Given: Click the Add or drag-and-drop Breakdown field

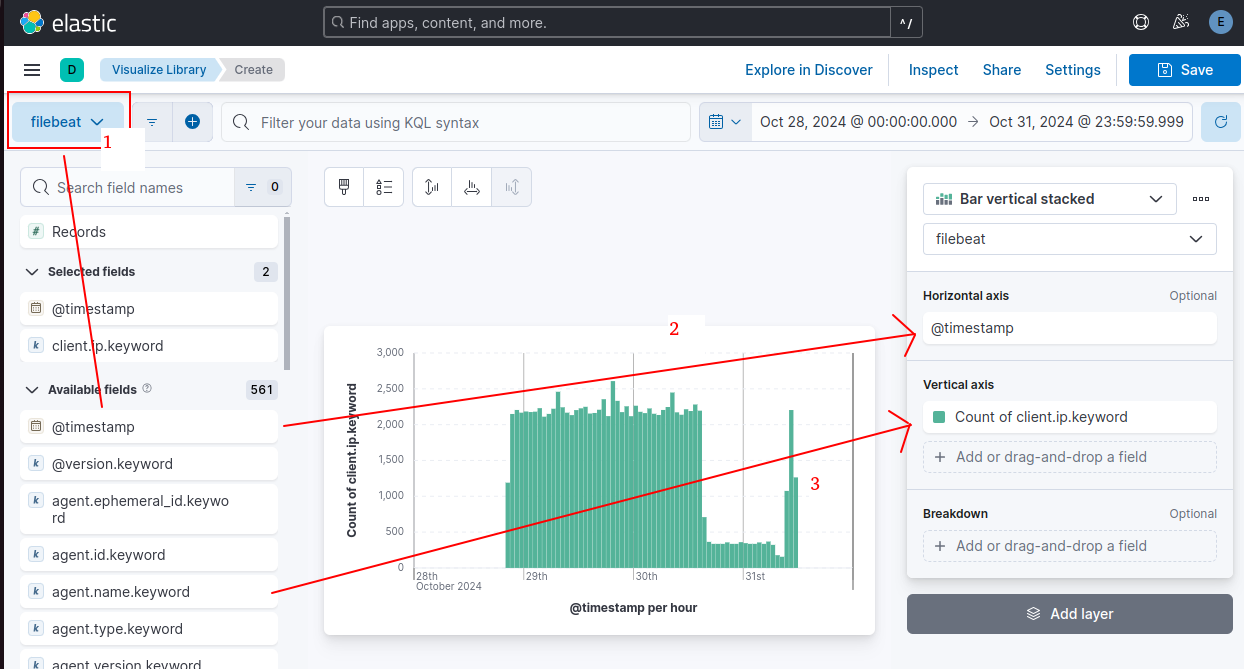Looking at the screenshot, I should coord(1069,546).
